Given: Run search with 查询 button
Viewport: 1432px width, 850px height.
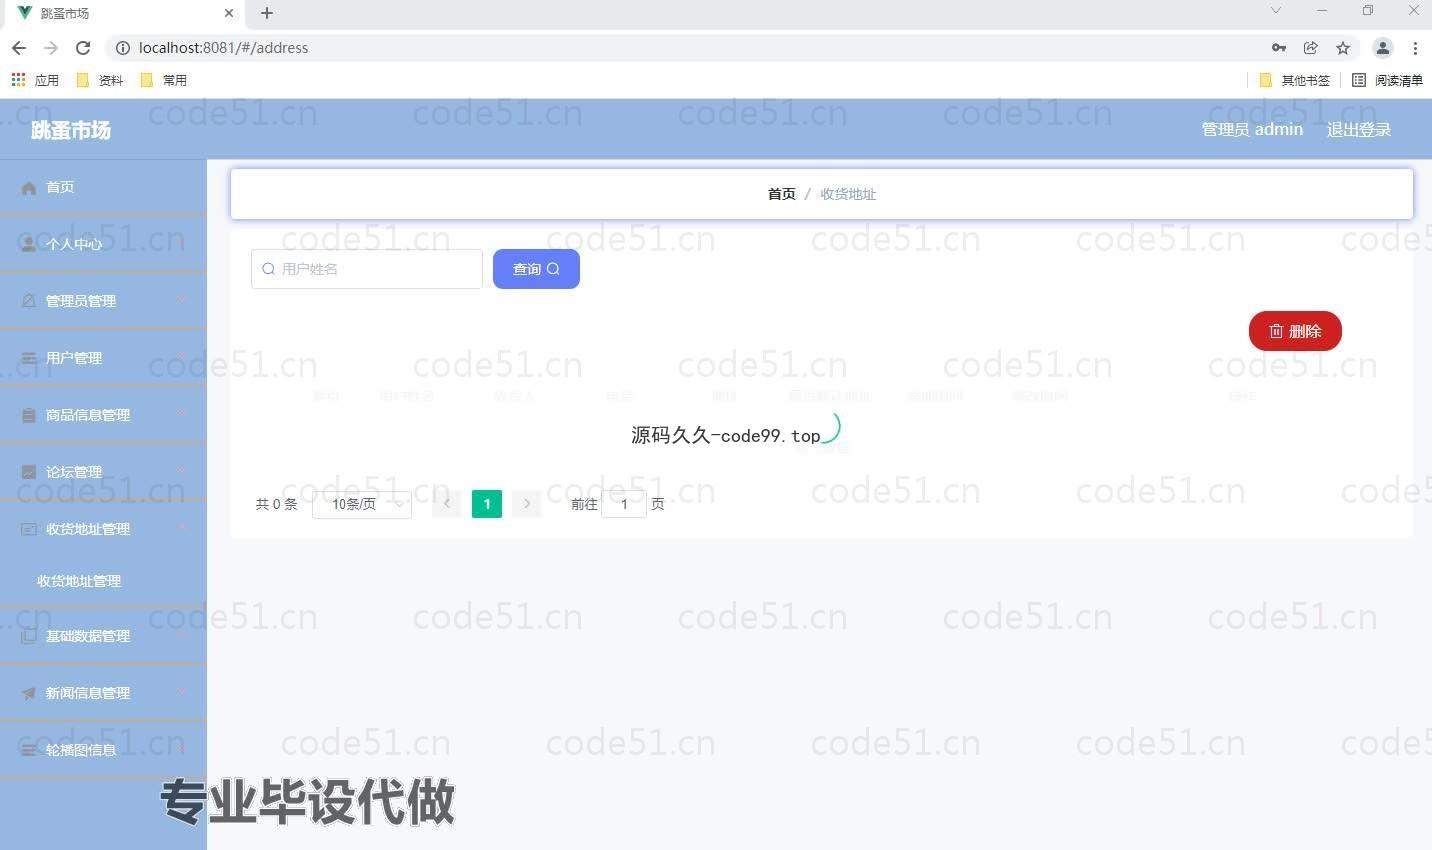Looking at the screenshot, I should tap(536, 269).
